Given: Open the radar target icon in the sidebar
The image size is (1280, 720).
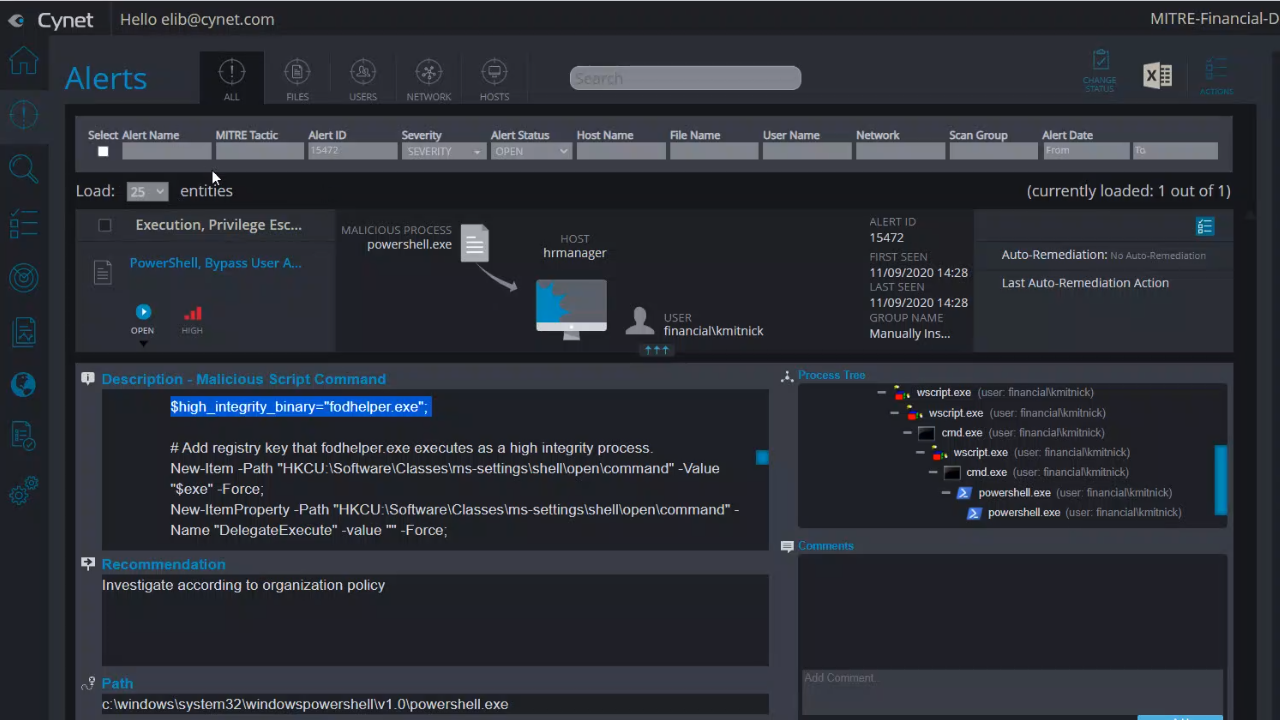Looking at the screenshot, I should [23, 277].
